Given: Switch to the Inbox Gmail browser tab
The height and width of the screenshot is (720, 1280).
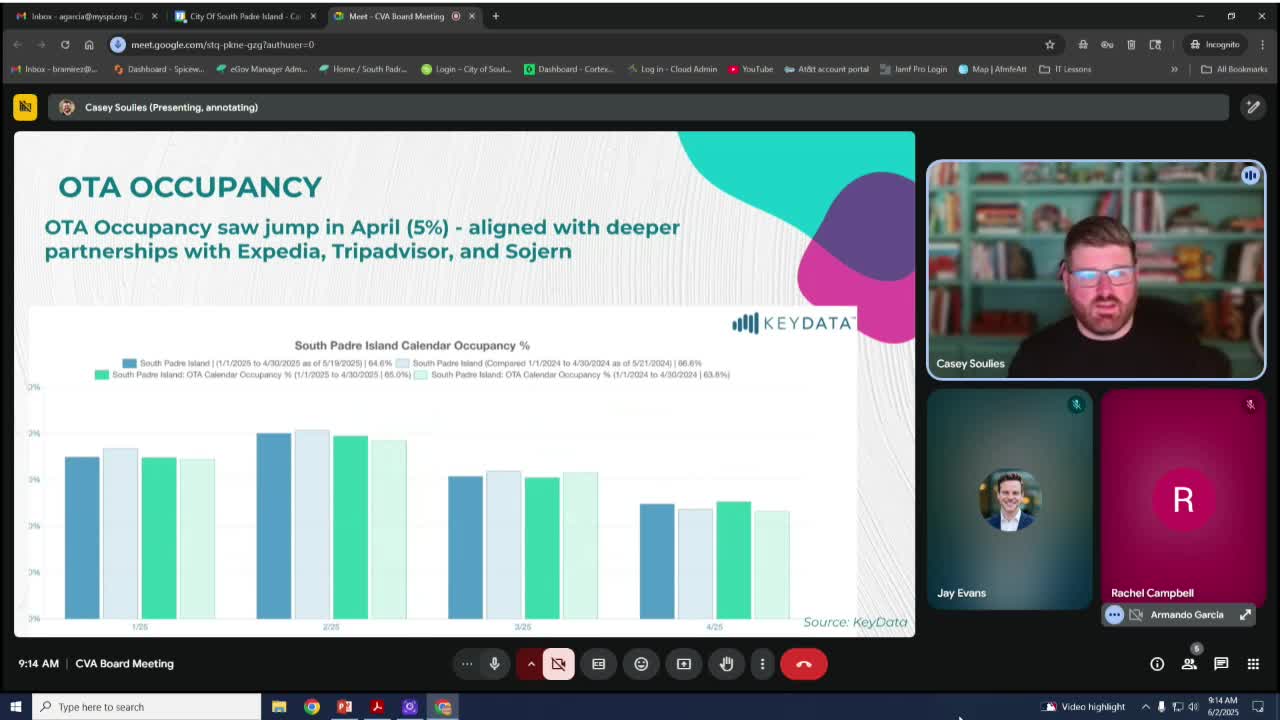Looking at the screenshot, I should (86, 16).
